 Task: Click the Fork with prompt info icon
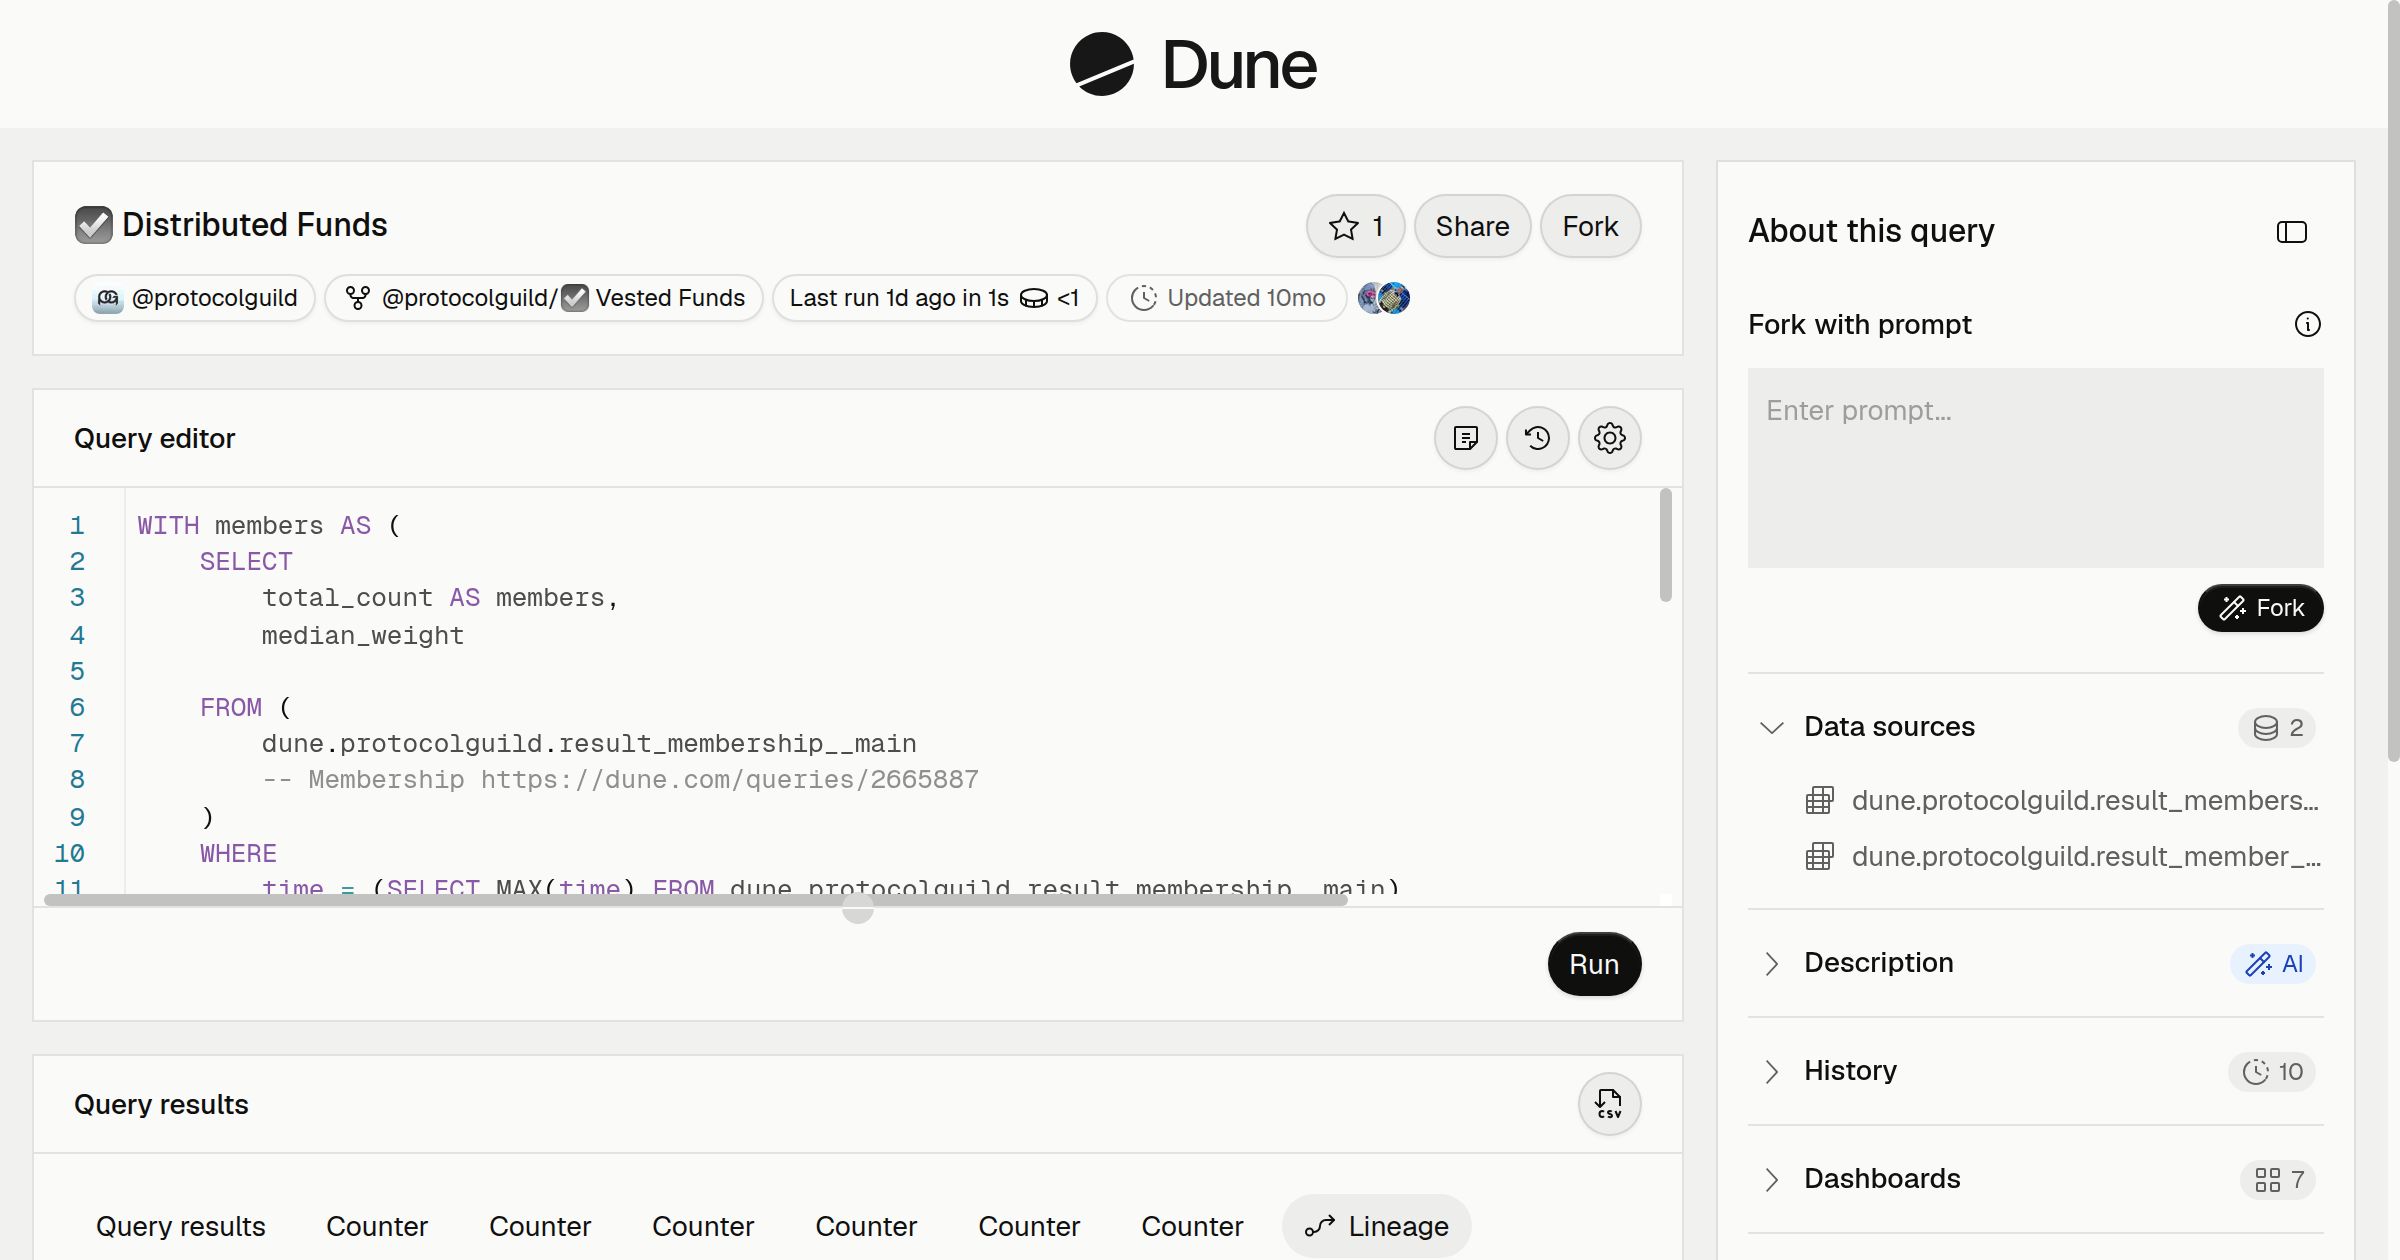coord(2307,324)
